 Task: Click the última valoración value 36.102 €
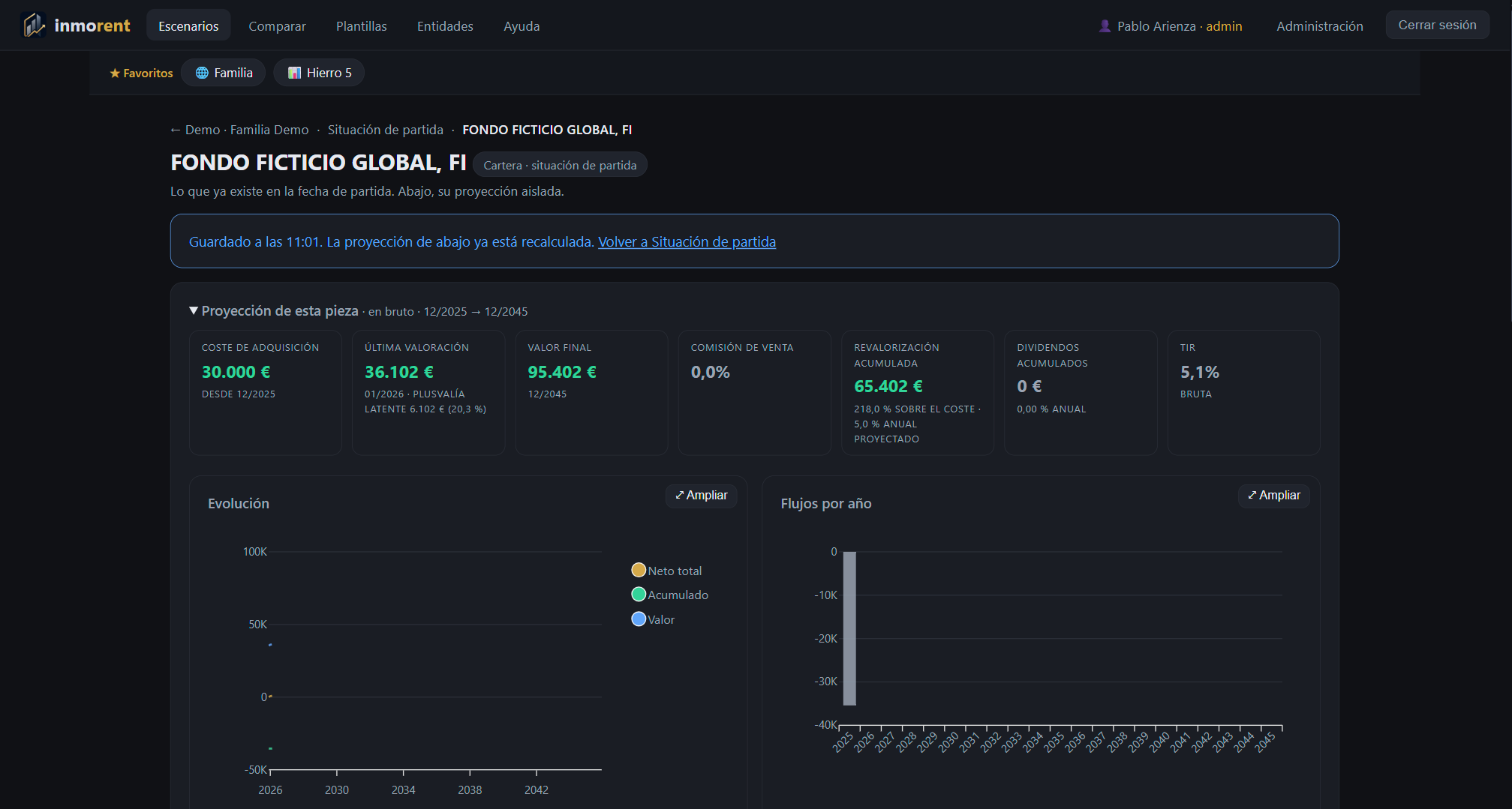click(399, 372)
